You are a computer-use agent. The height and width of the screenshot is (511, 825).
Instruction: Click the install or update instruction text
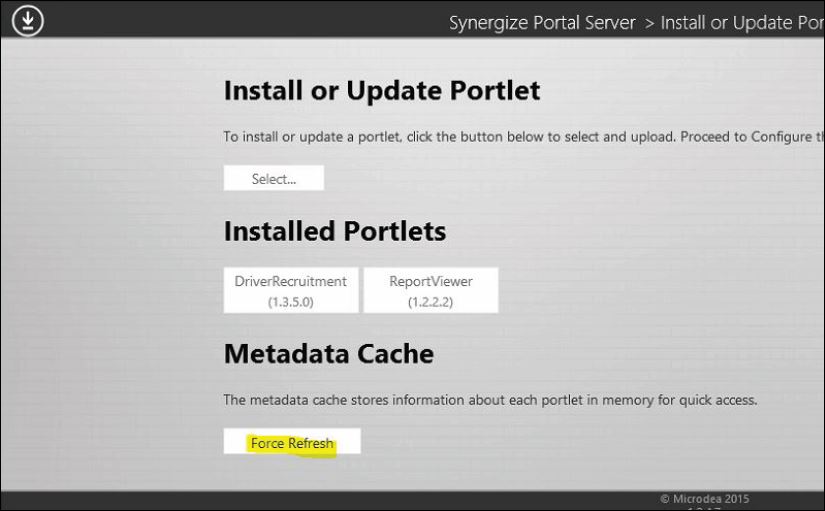click(524, 137)
